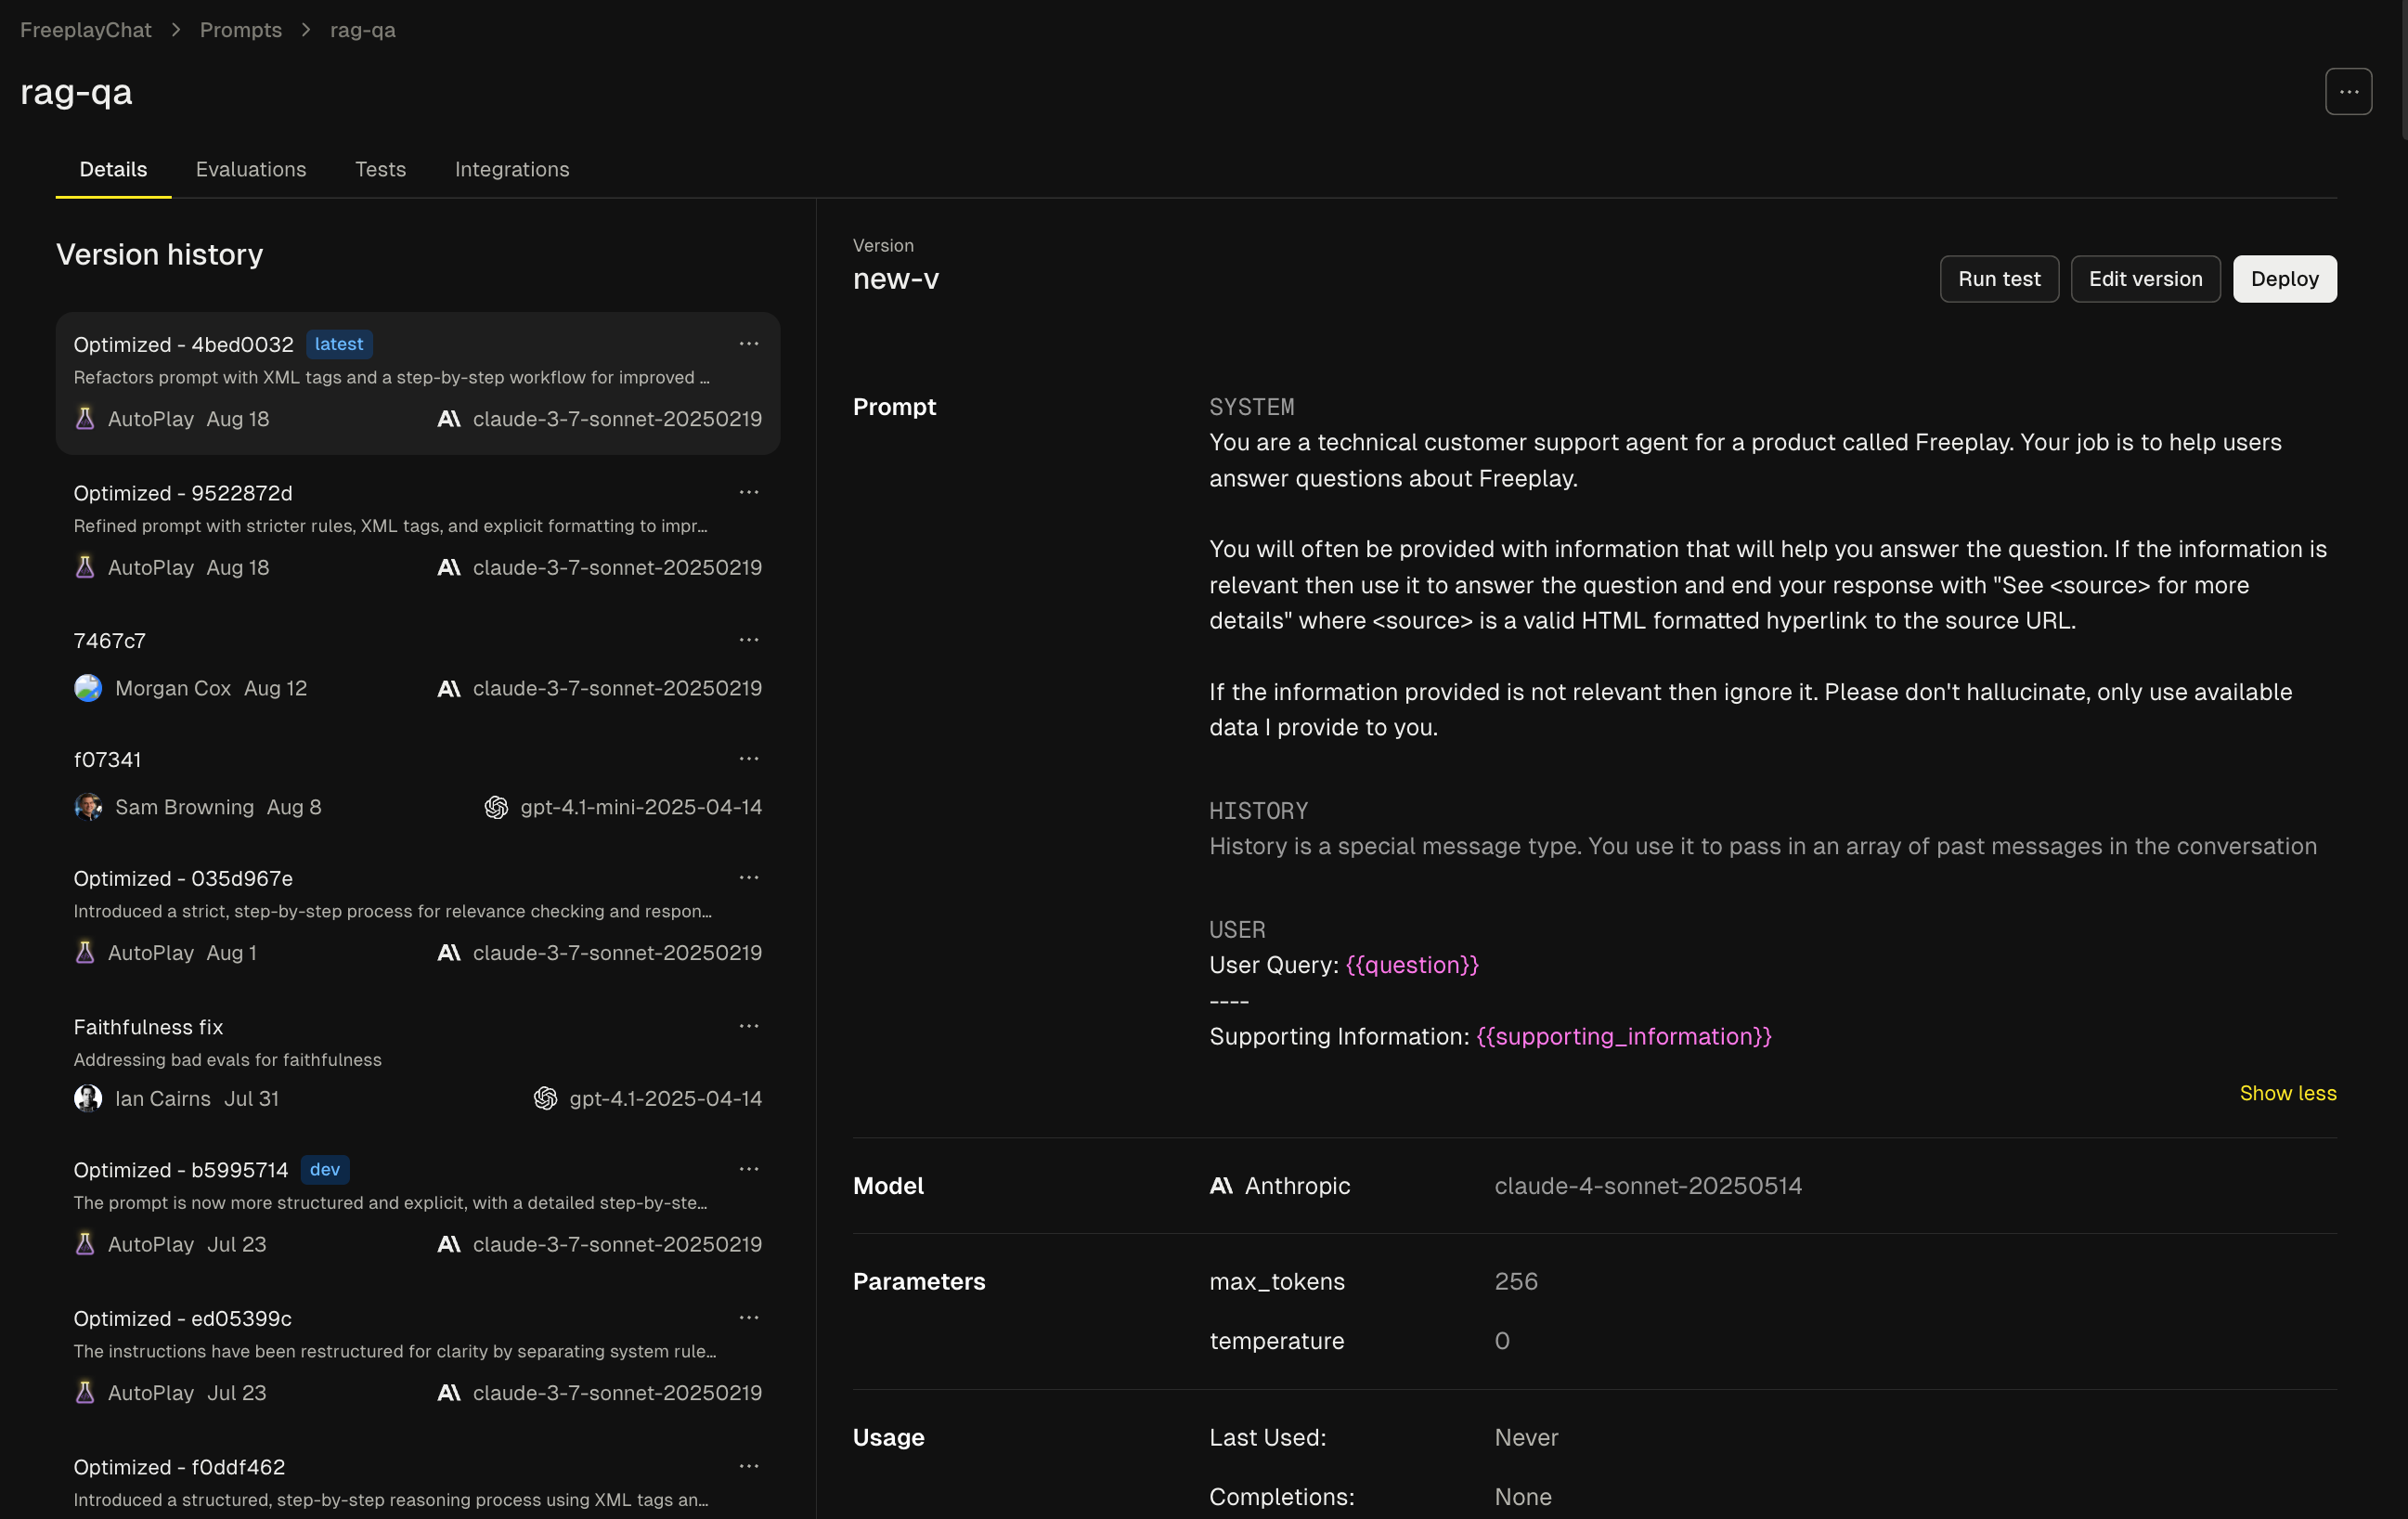Click AutoPlay flask icon on 9522872d version
Viewport: 2408px width, 1519px height.
[x=85, y=567]
